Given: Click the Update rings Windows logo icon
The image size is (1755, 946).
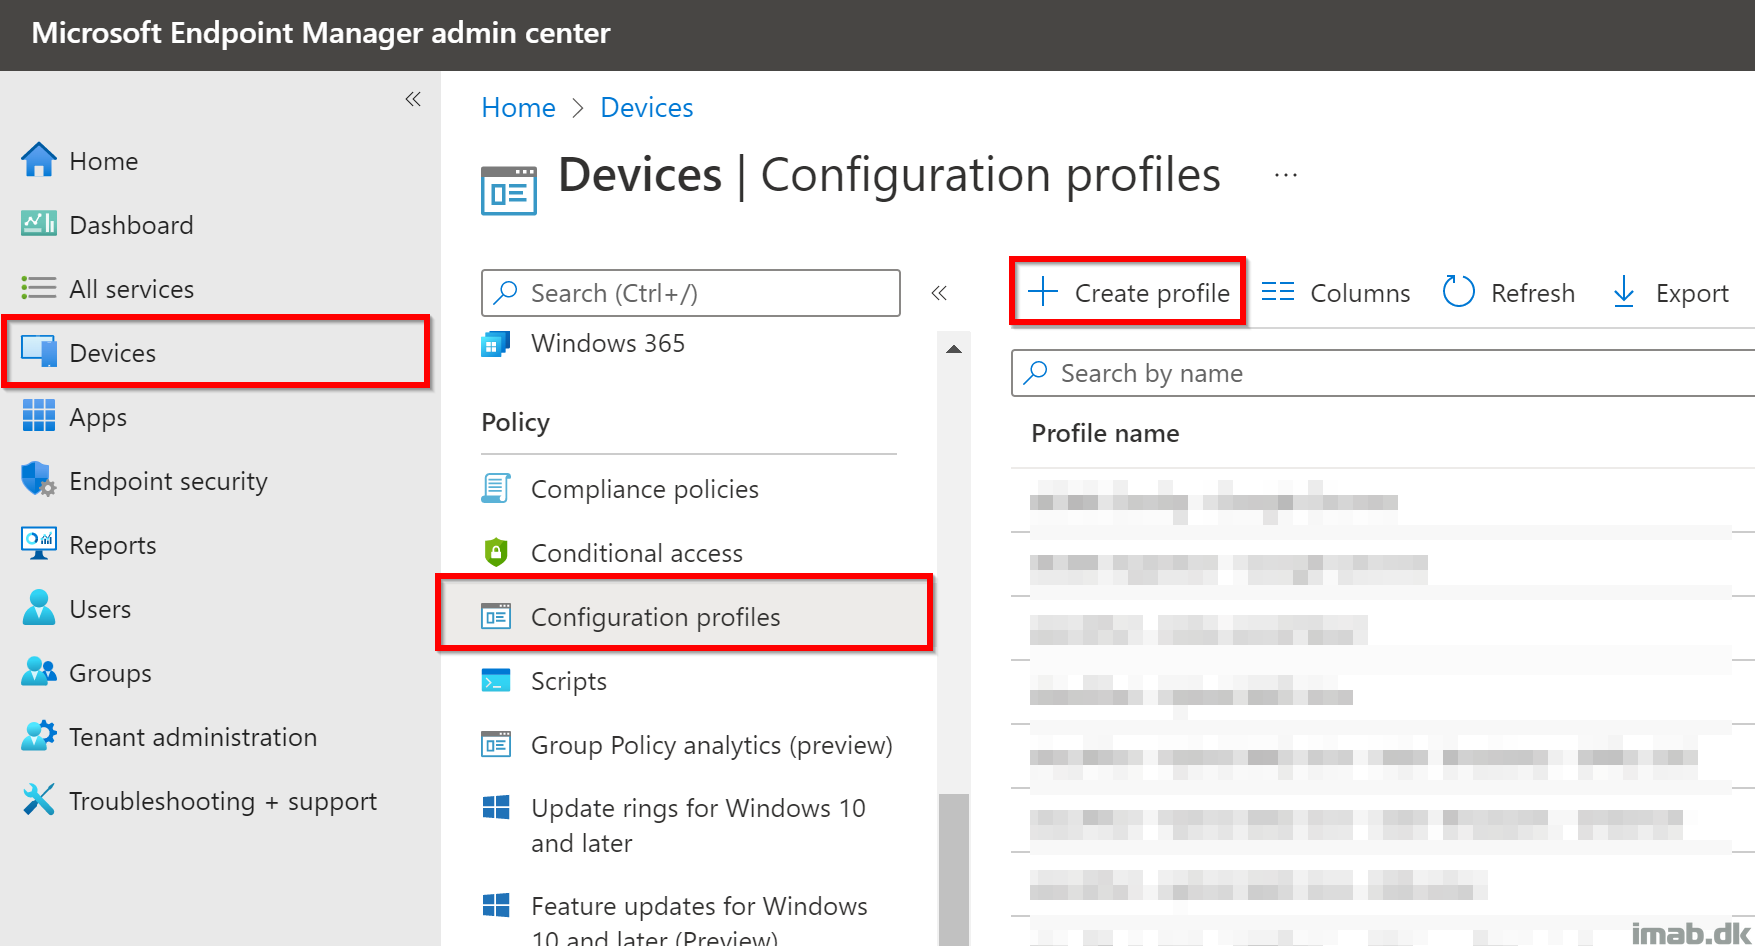Looking at the screenshot, I should pyautogui.click(x=496, y=807).
